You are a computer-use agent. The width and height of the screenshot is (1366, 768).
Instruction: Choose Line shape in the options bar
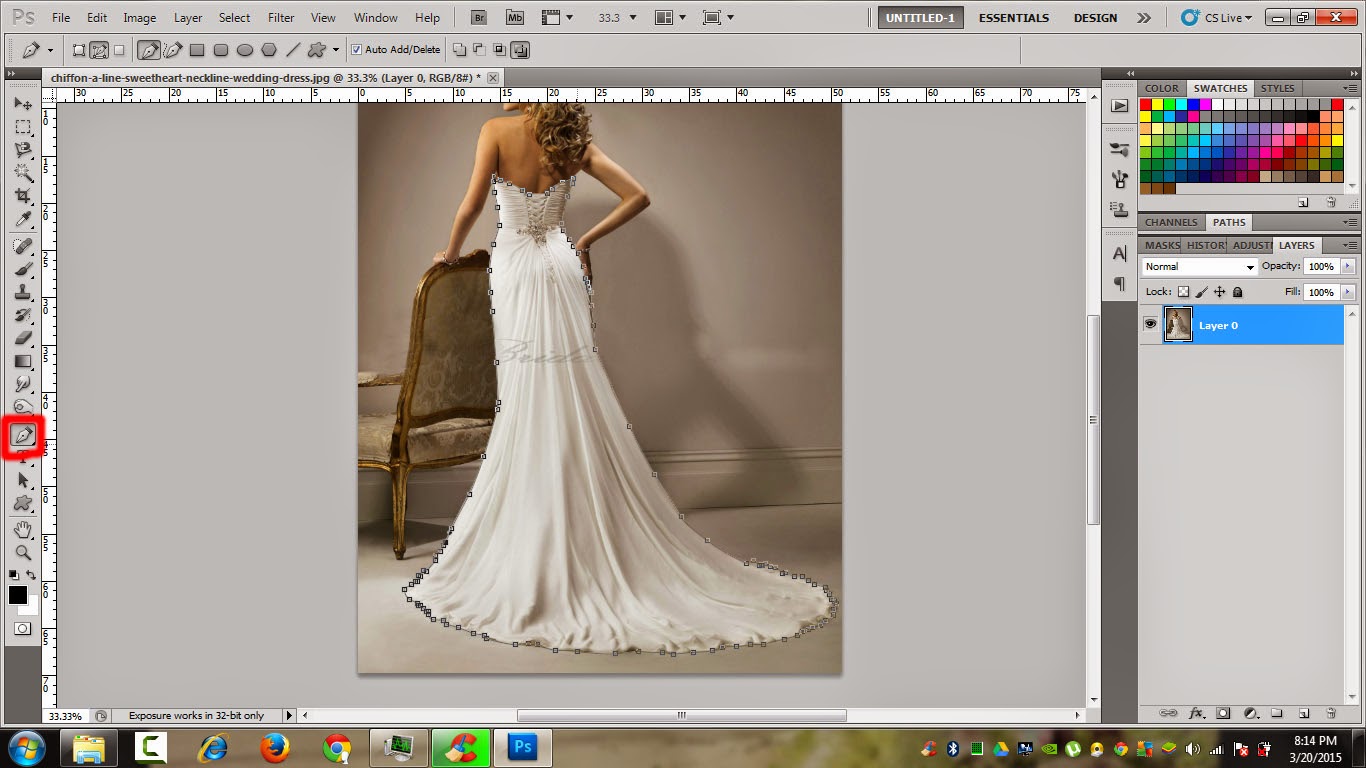[x=293, y=49]
